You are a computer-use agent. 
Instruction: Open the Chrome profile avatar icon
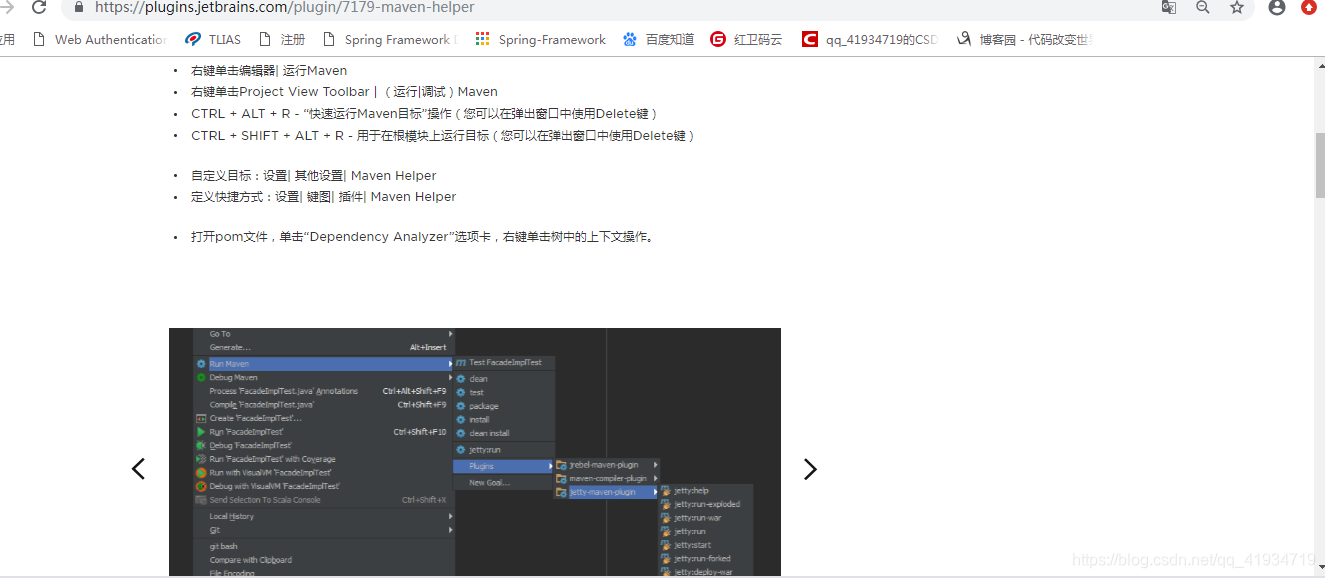[x=1277, y=7]
